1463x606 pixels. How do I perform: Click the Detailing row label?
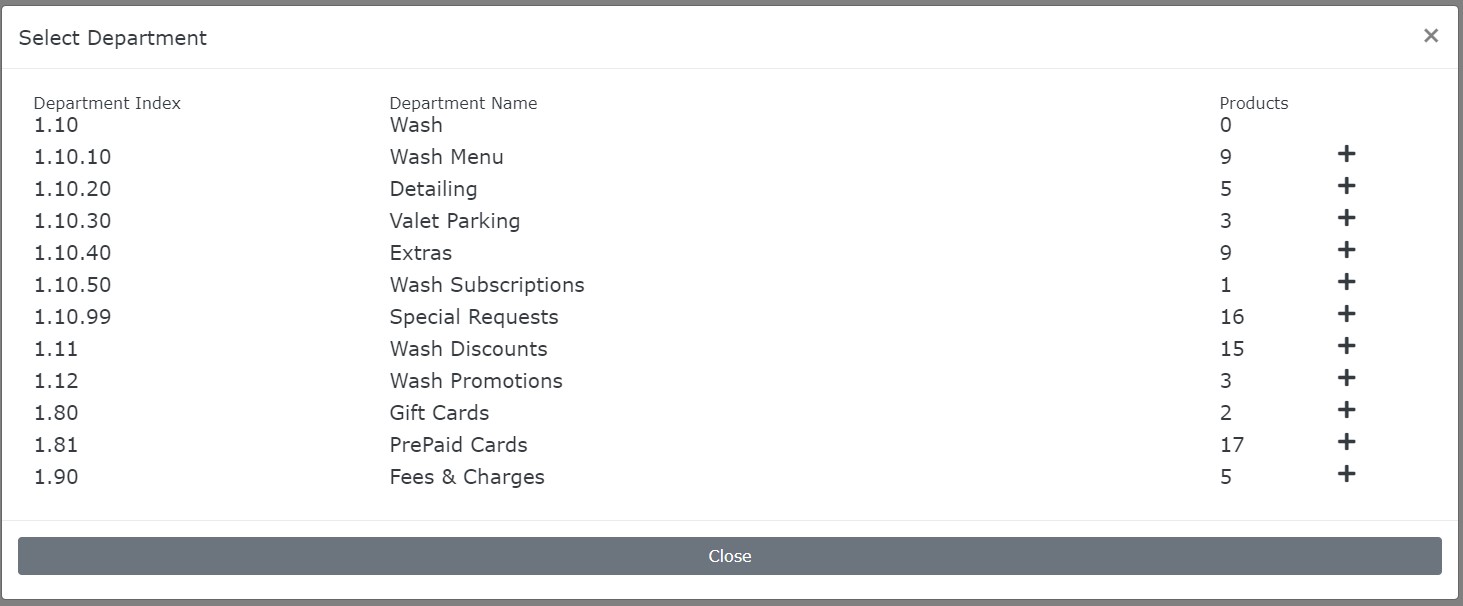click(433, 189)
